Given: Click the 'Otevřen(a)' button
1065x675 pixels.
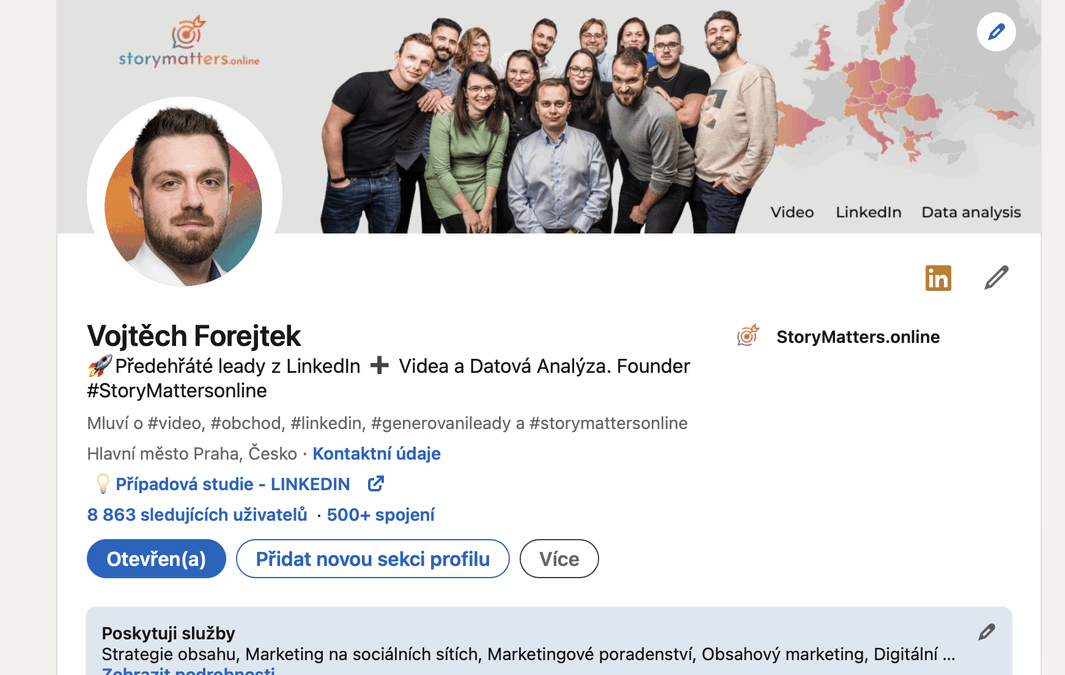Looking at the screenshot, I should [156, 558].
